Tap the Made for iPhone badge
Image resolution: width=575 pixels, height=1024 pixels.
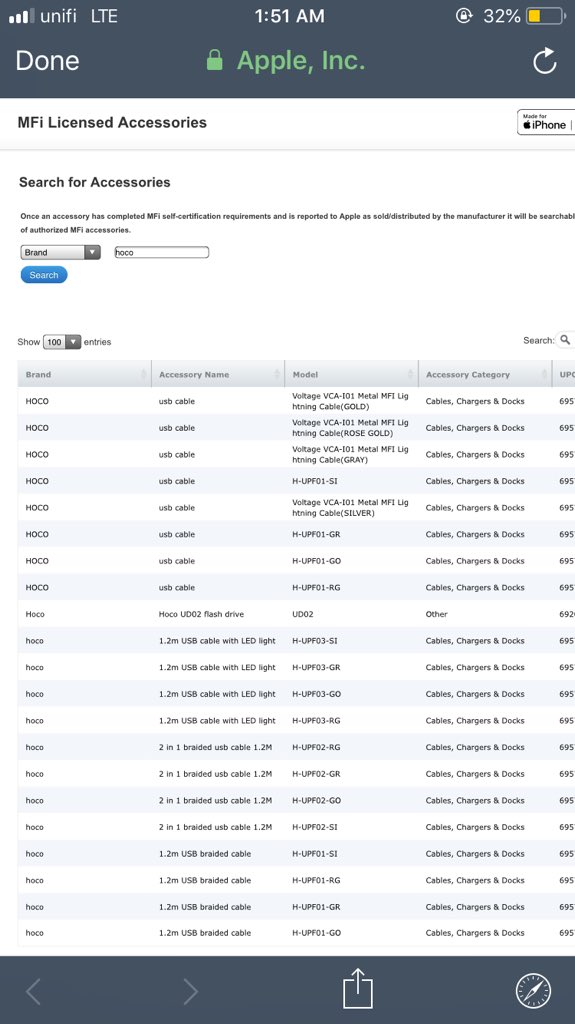point(546,122)
